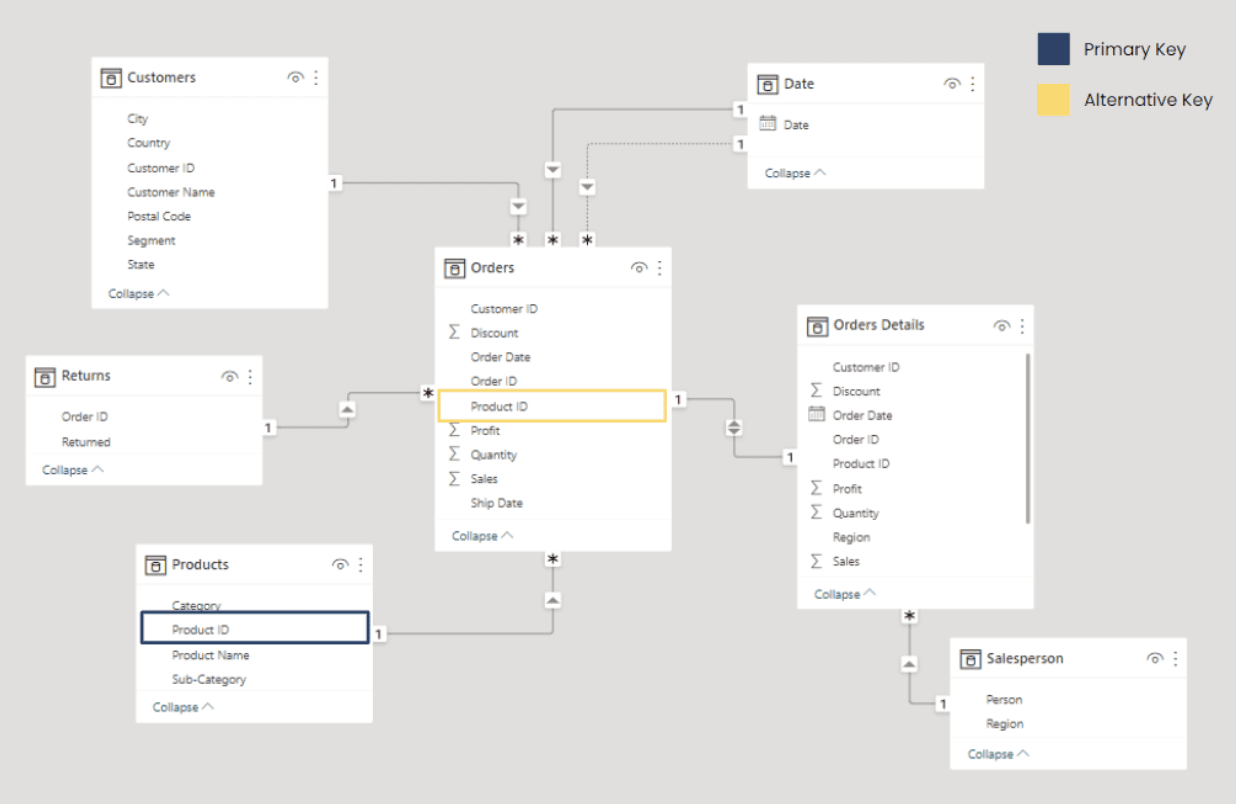Click the bidirectional filter arrow on Orders relationship
Viewport: 1236px width, 804px height.
pos(734,427)
